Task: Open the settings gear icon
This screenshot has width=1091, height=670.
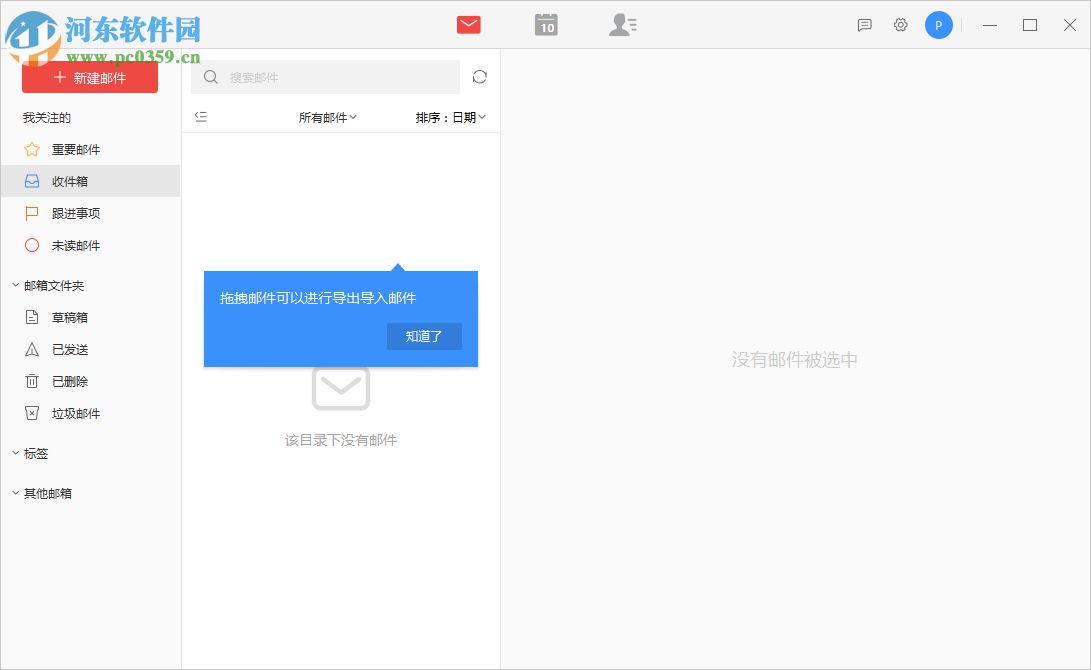Action: pyautogui.click(x=900, y=24)
